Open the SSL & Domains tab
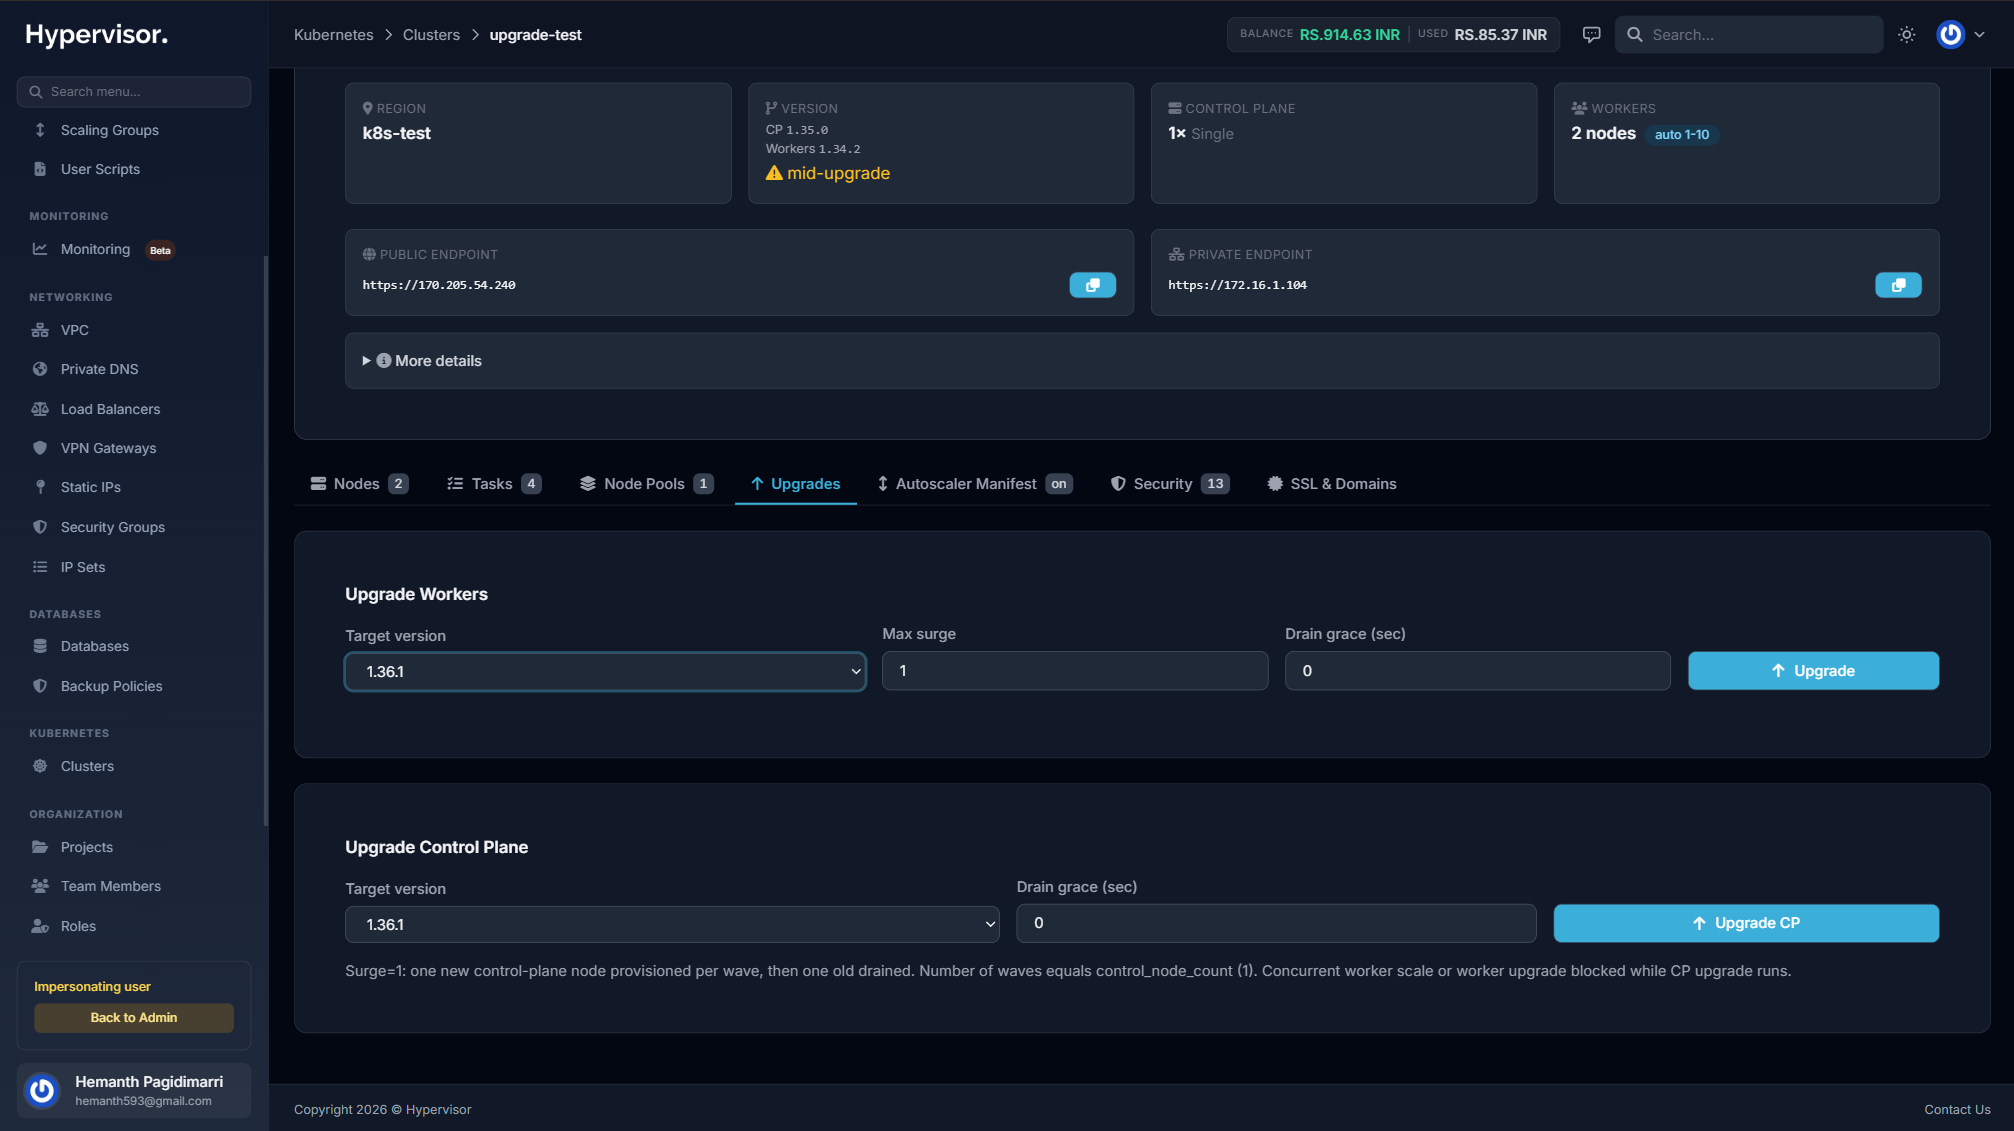The width and height of the screenshot is (2014, 1131). [x=1331, y=484]
